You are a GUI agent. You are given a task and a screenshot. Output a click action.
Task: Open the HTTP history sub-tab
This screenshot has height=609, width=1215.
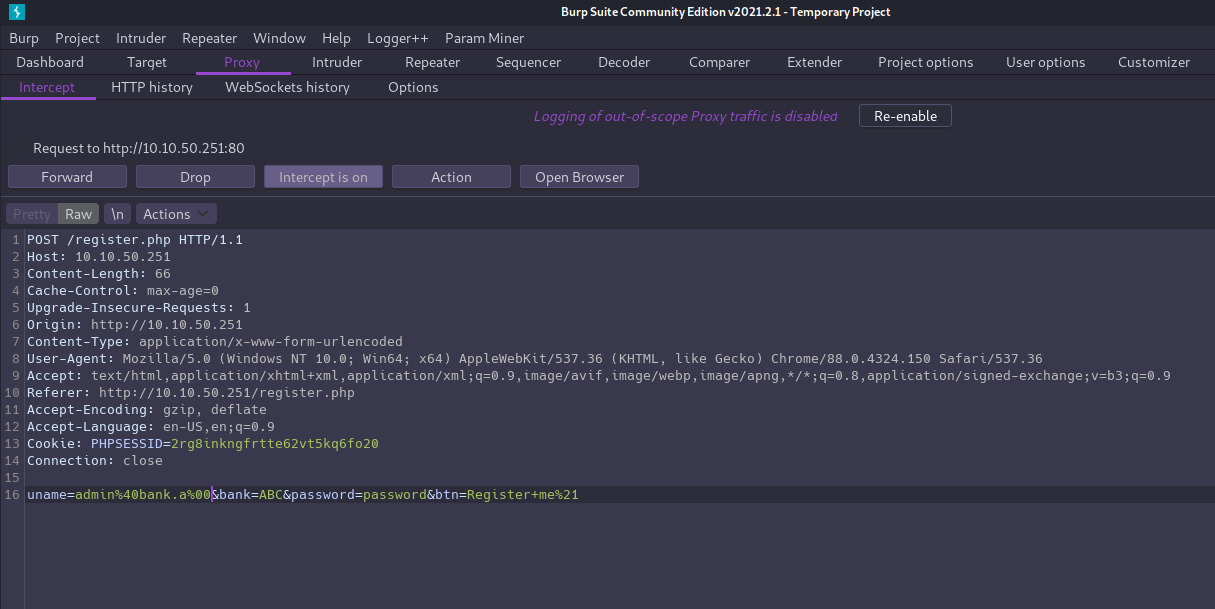pos(152,87)
